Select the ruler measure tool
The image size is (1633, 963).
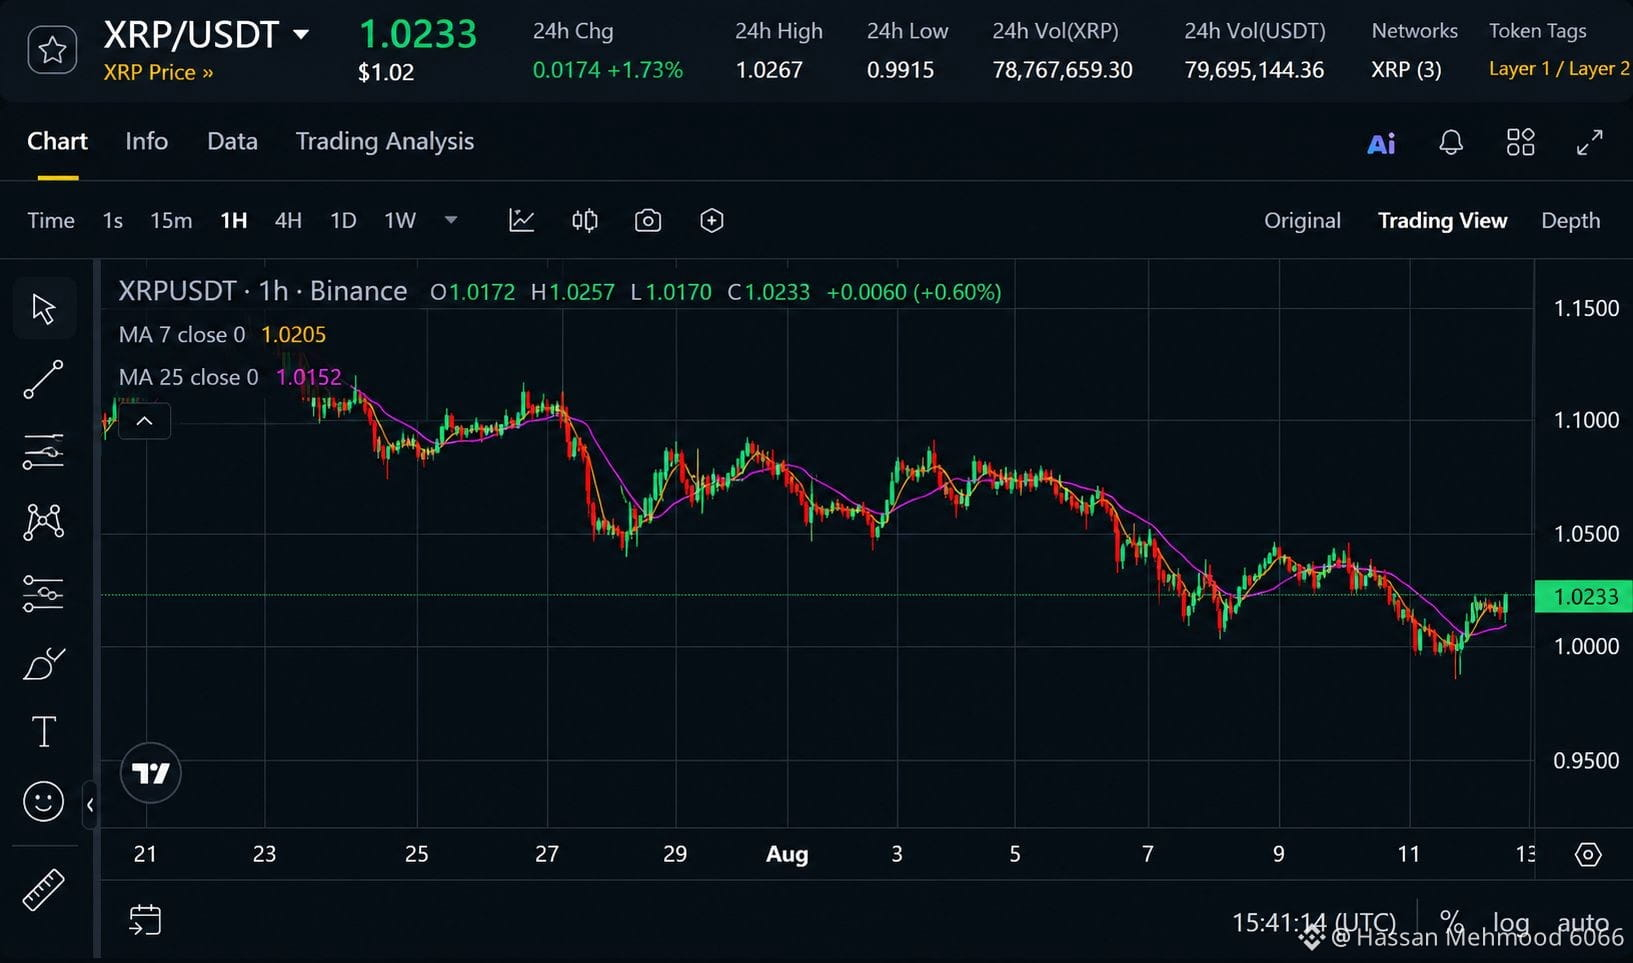44,889
